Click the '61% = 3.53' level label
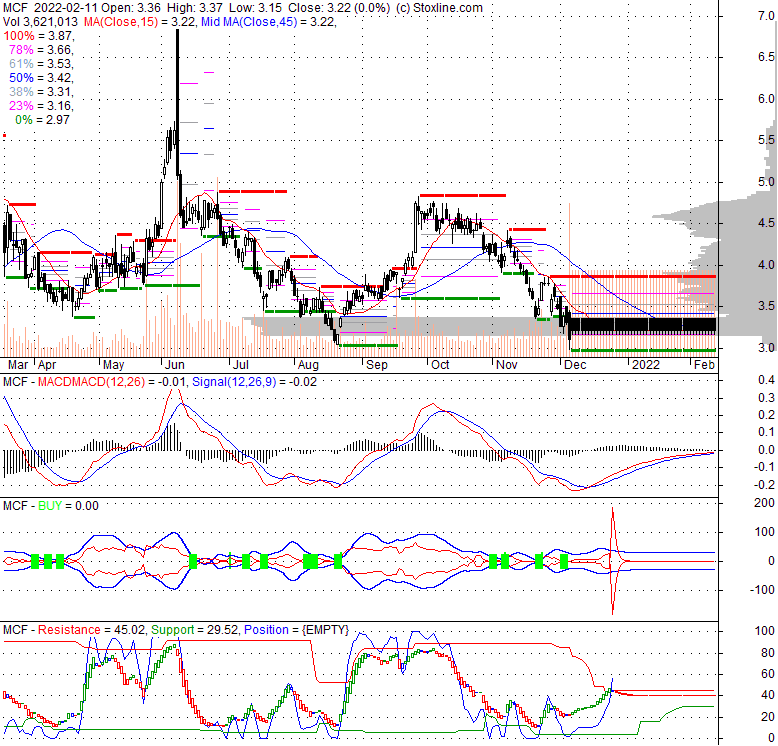 point(41,63)
